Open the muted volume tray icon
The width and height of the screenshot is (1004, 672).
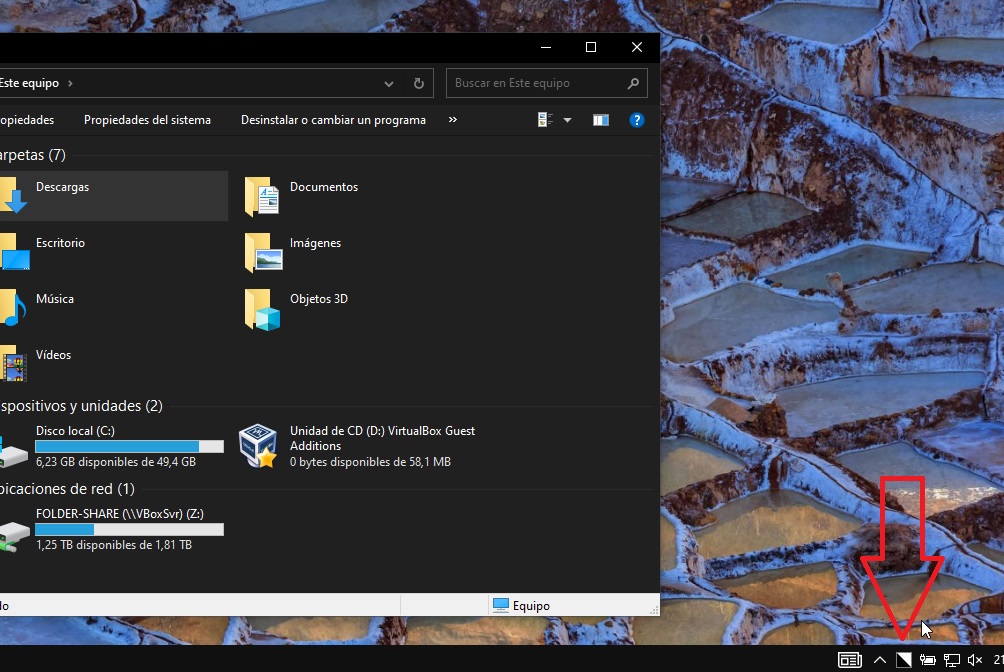(975, 660)
